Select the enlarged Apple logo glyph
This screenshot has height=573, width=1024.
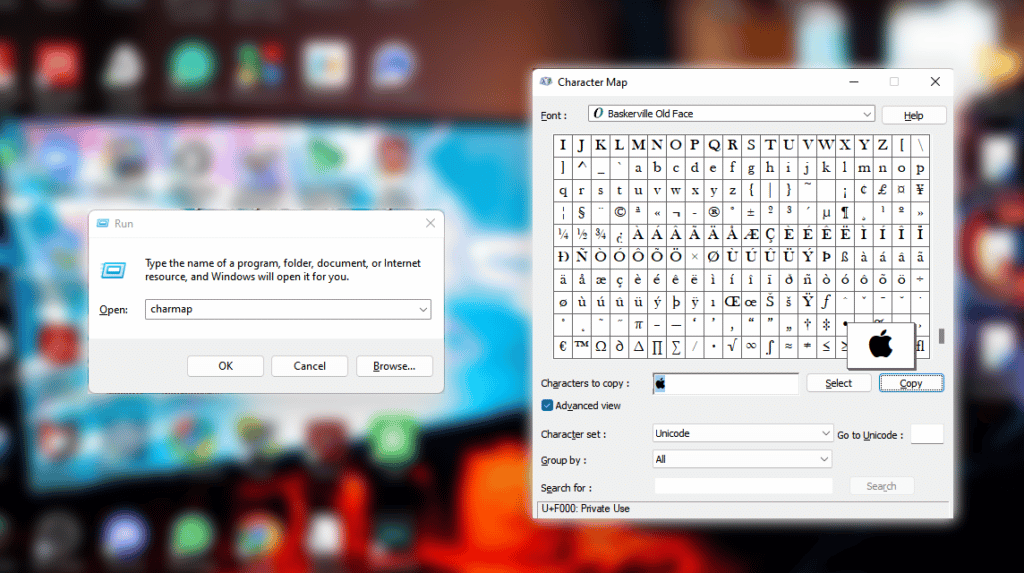tap(880, 345)
